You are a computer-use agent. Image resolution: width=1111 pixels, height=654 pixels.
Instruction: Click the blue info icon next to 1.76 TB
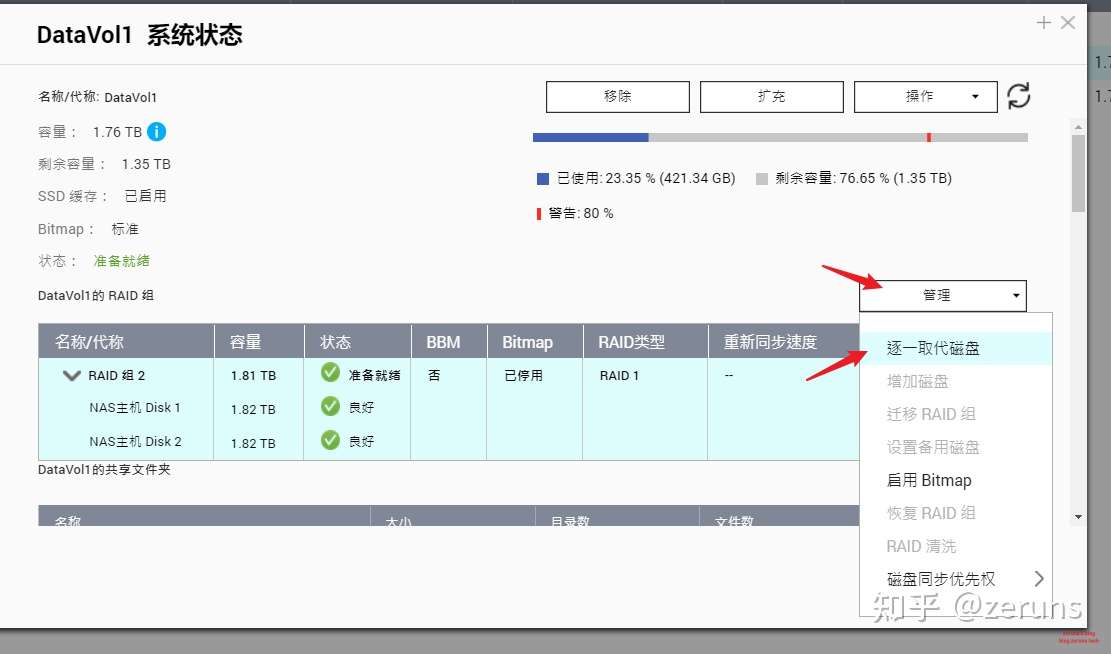click(158, 131)
